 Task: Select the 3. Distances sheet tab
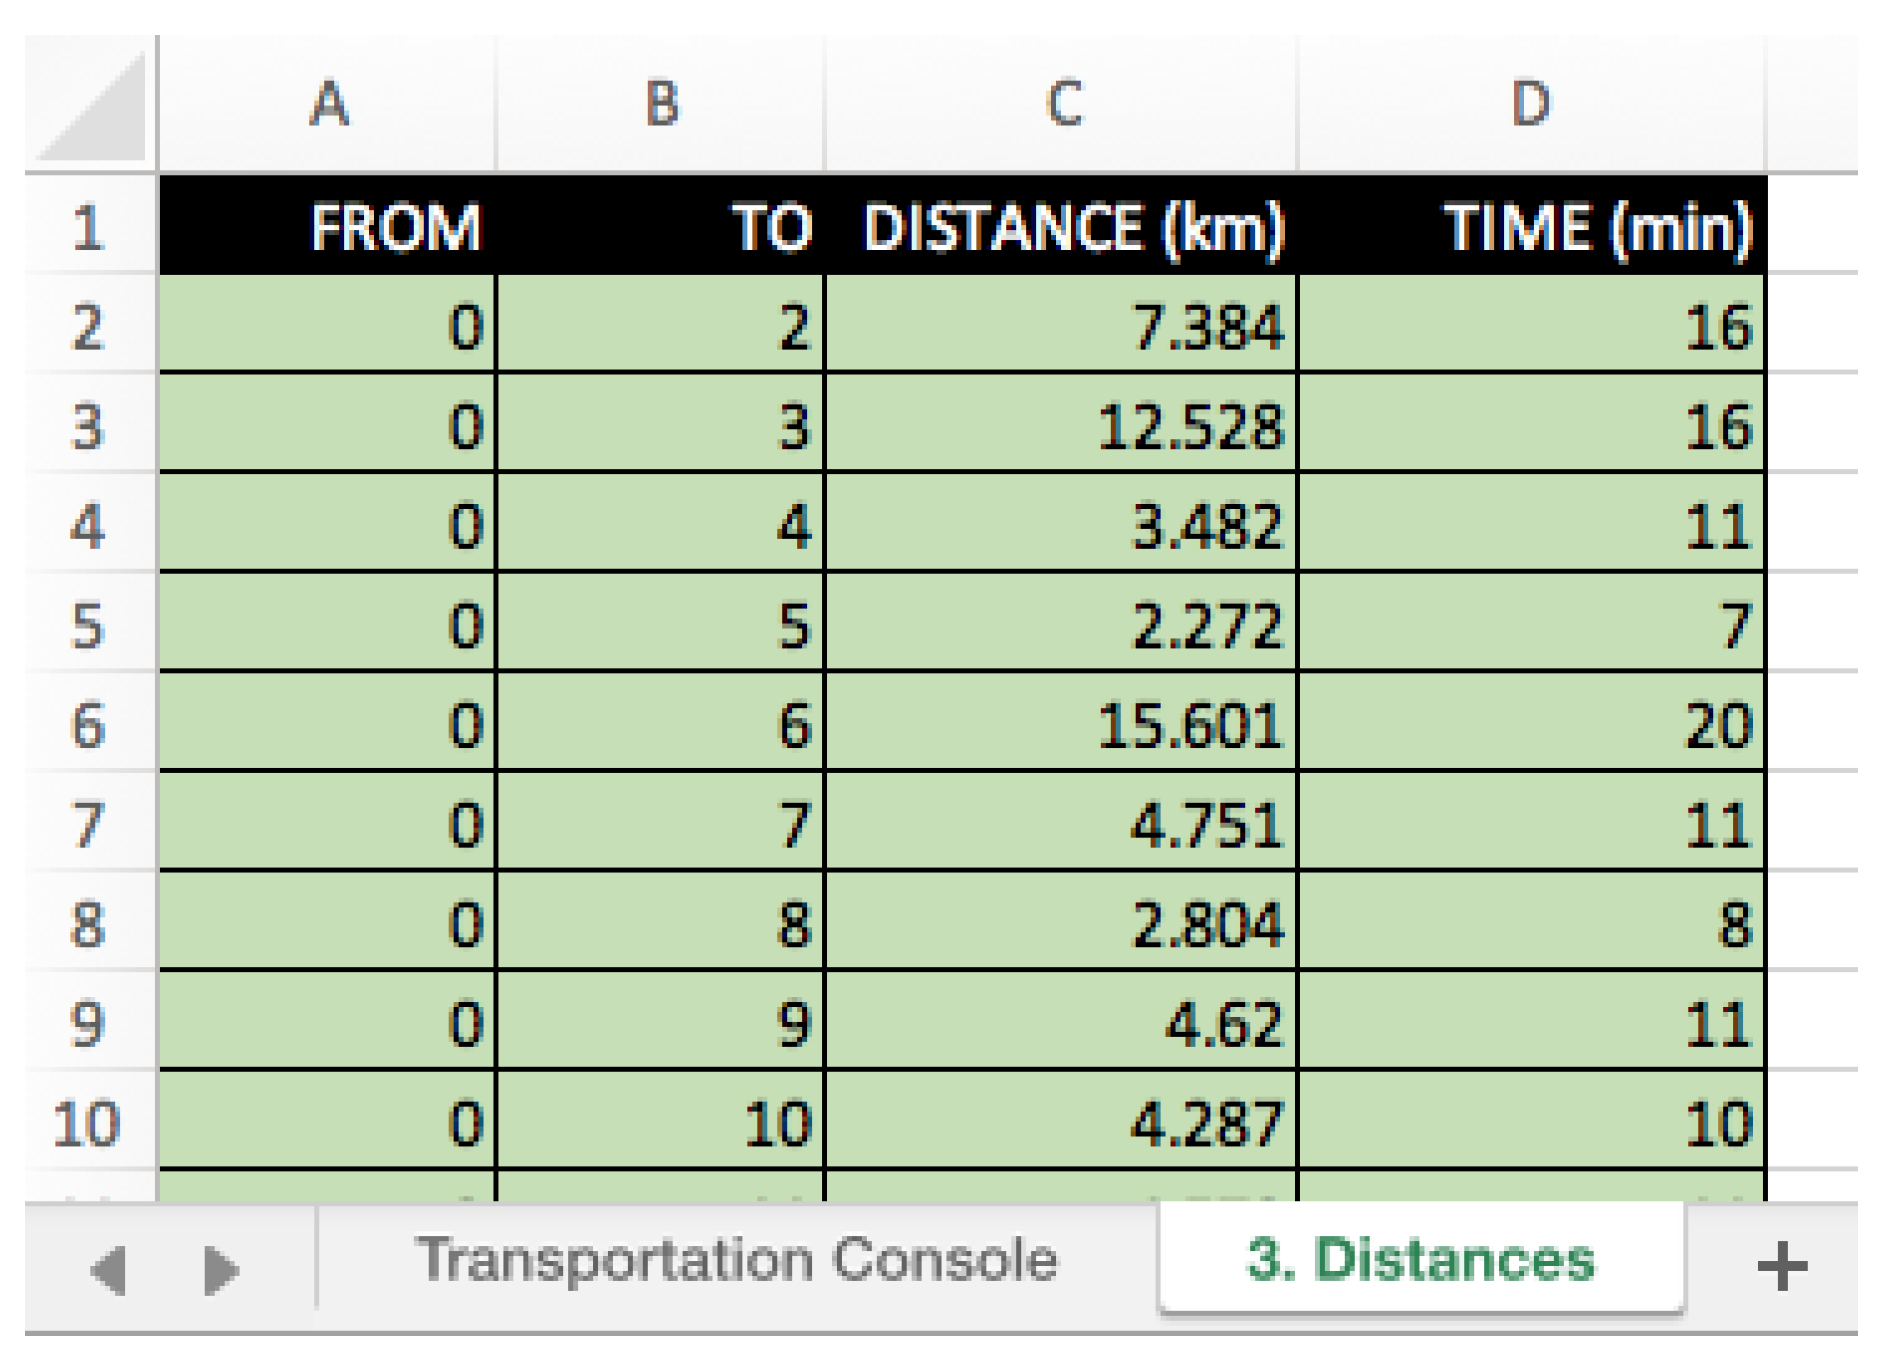(1420, 1260)
